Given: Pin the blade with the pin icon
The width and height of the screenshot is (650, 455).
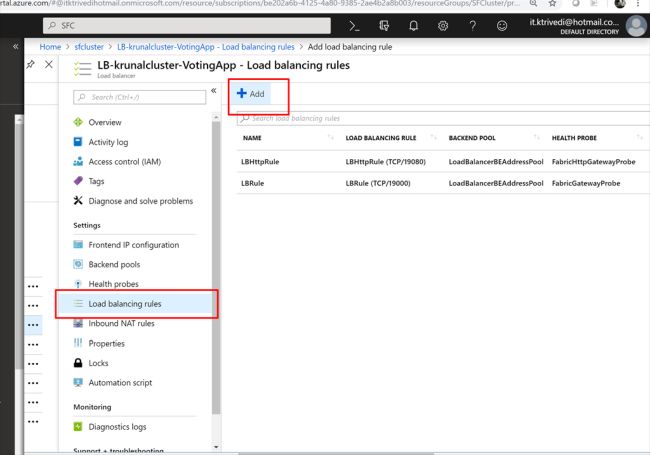Looking at the screenshot, I should [x=31, y=64].
